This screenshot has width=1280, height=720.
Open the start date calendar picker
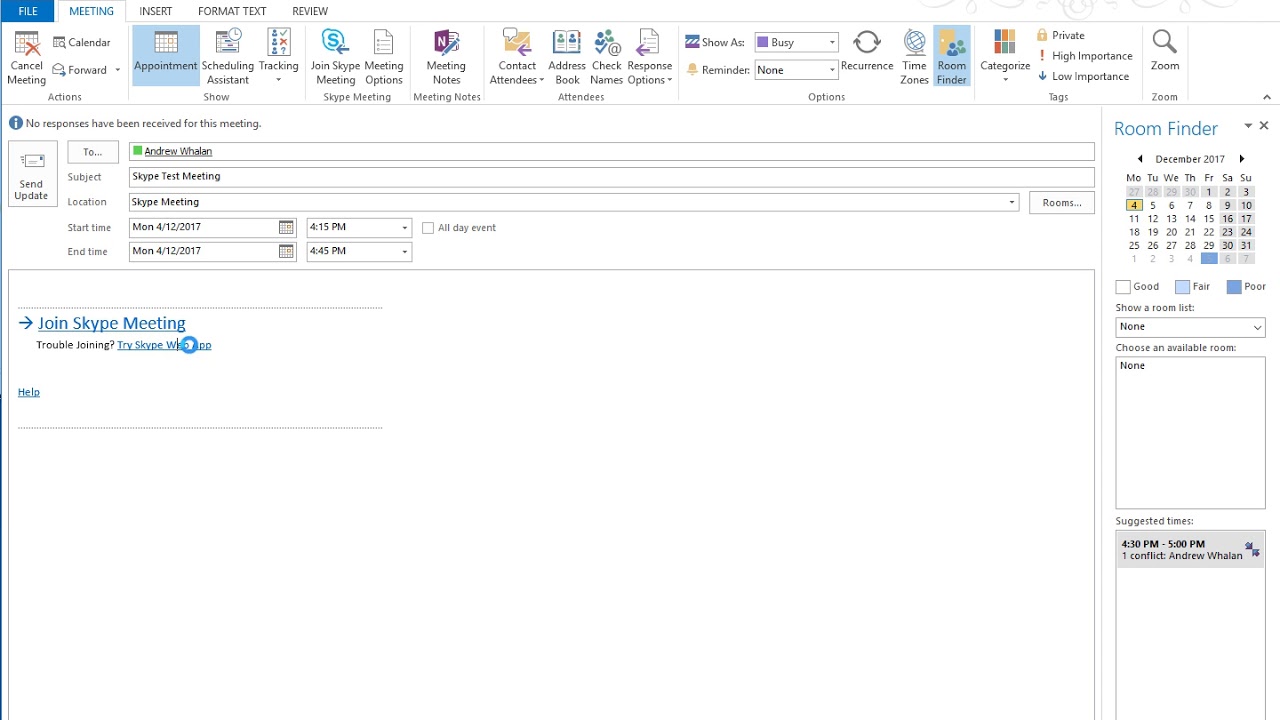[286, 227]
